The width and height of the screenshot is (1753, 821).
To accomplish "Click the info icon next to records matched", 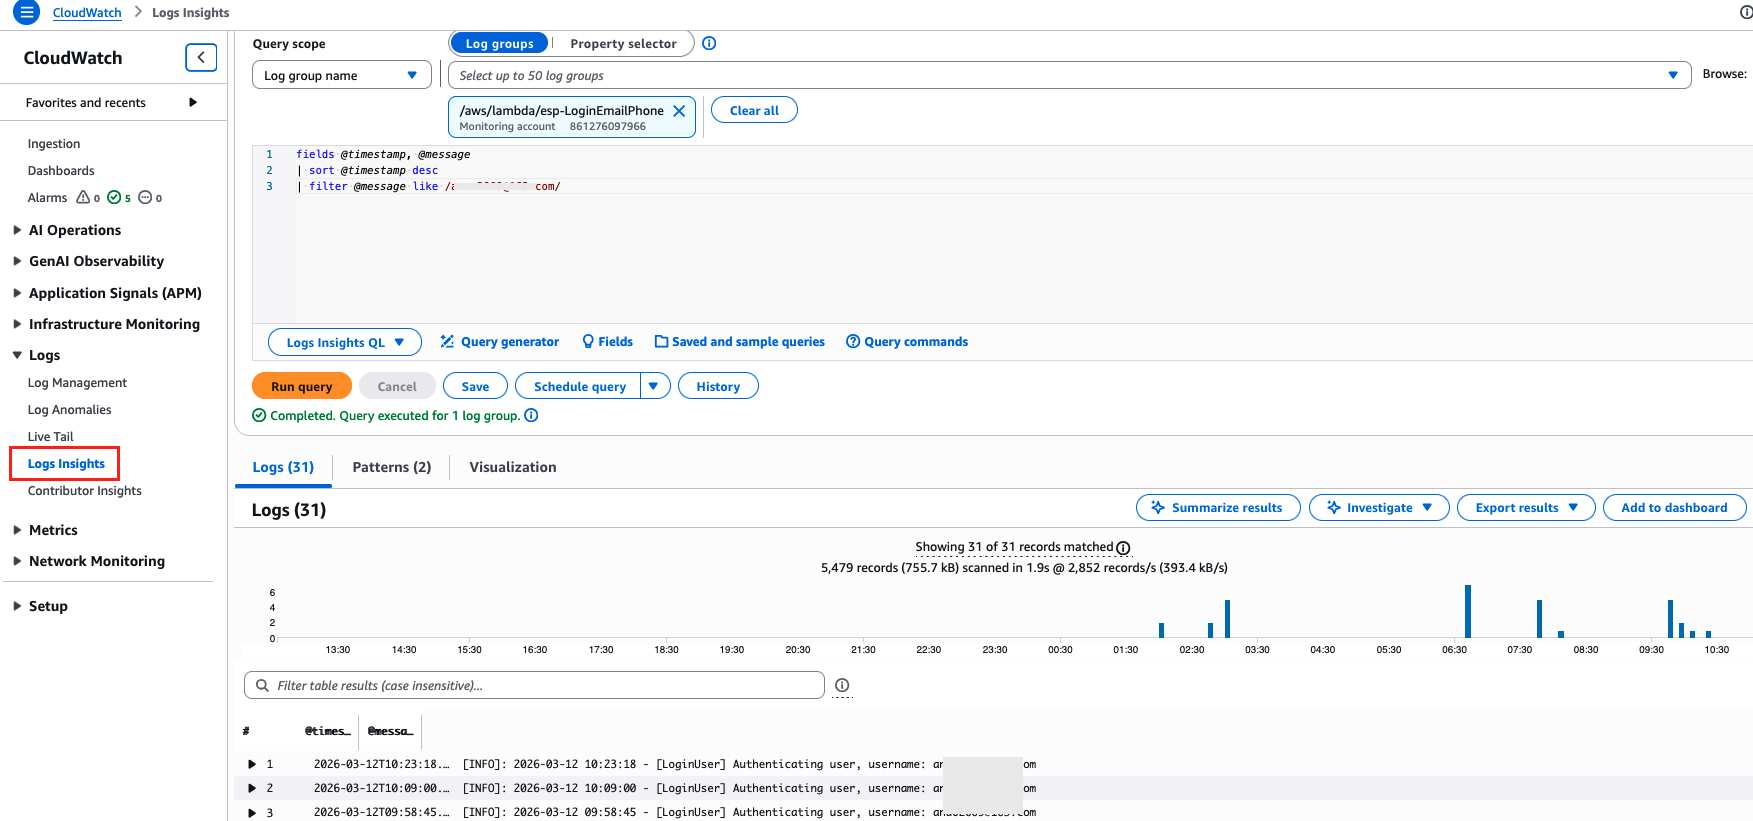I will click(1123, 548).
